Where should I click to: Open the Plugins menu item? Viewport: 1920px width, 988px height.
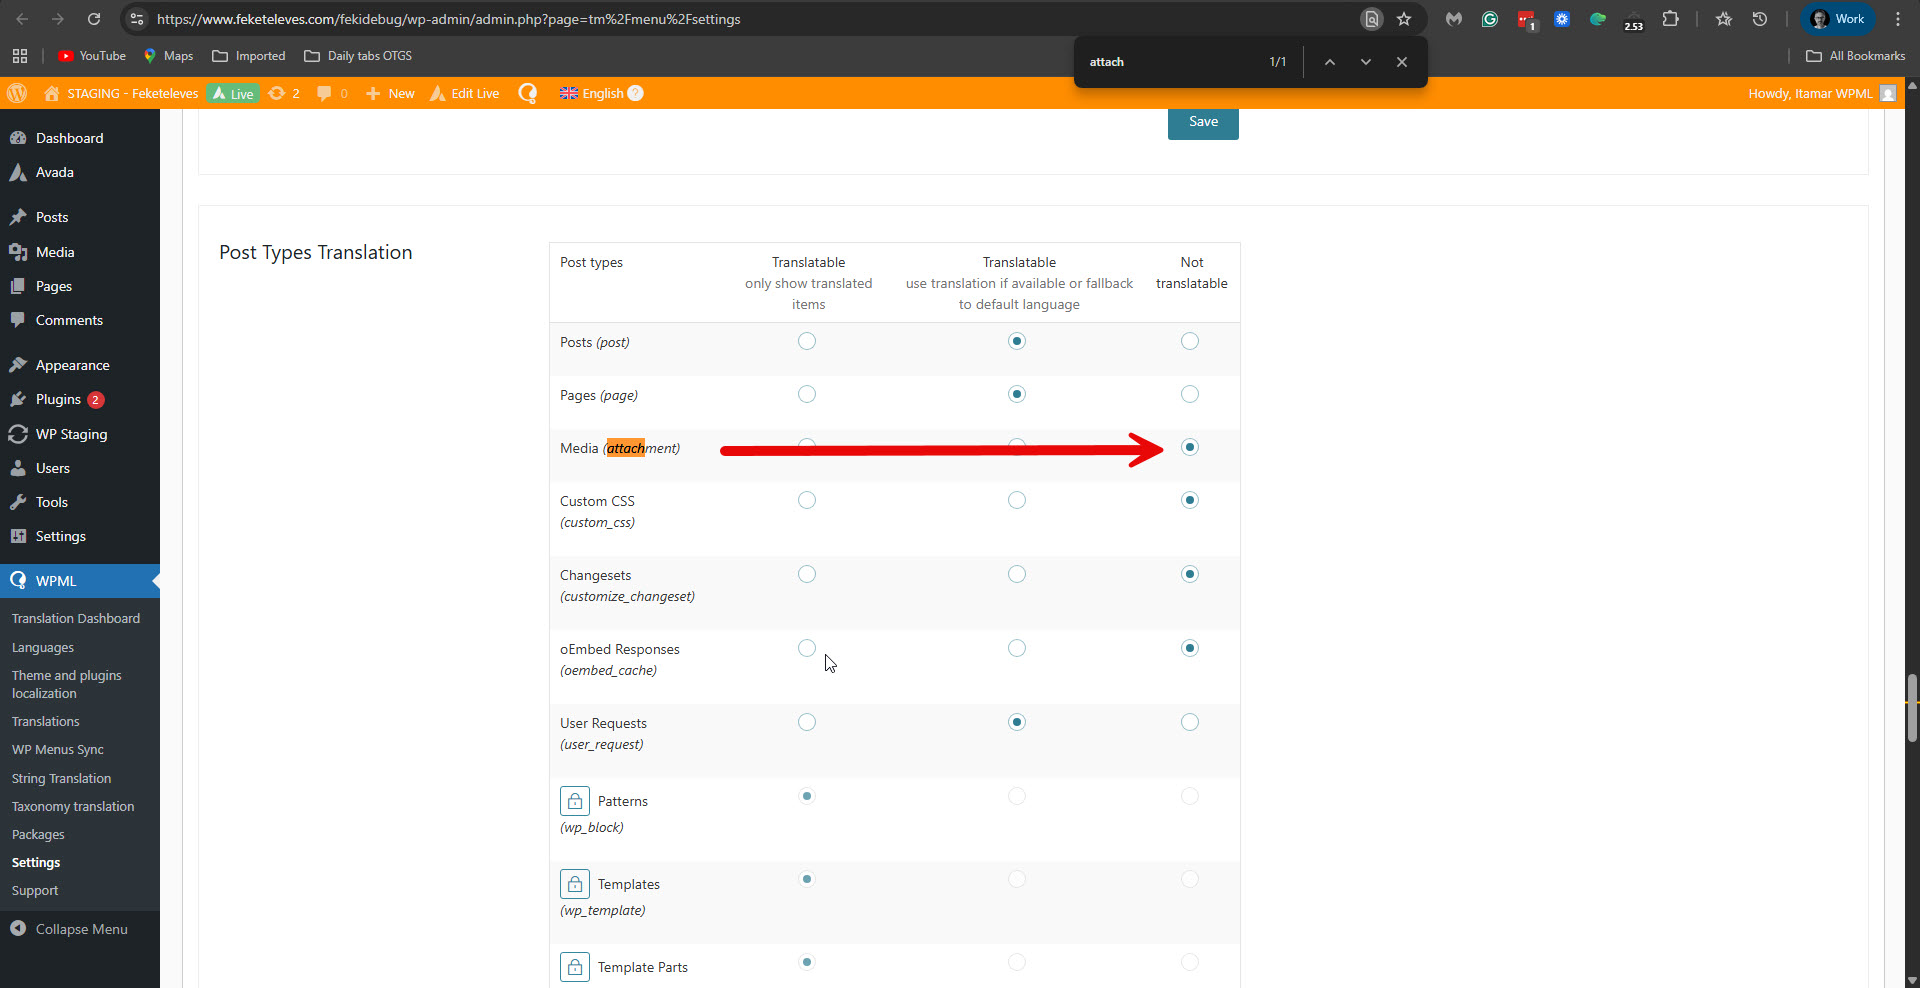58,399
